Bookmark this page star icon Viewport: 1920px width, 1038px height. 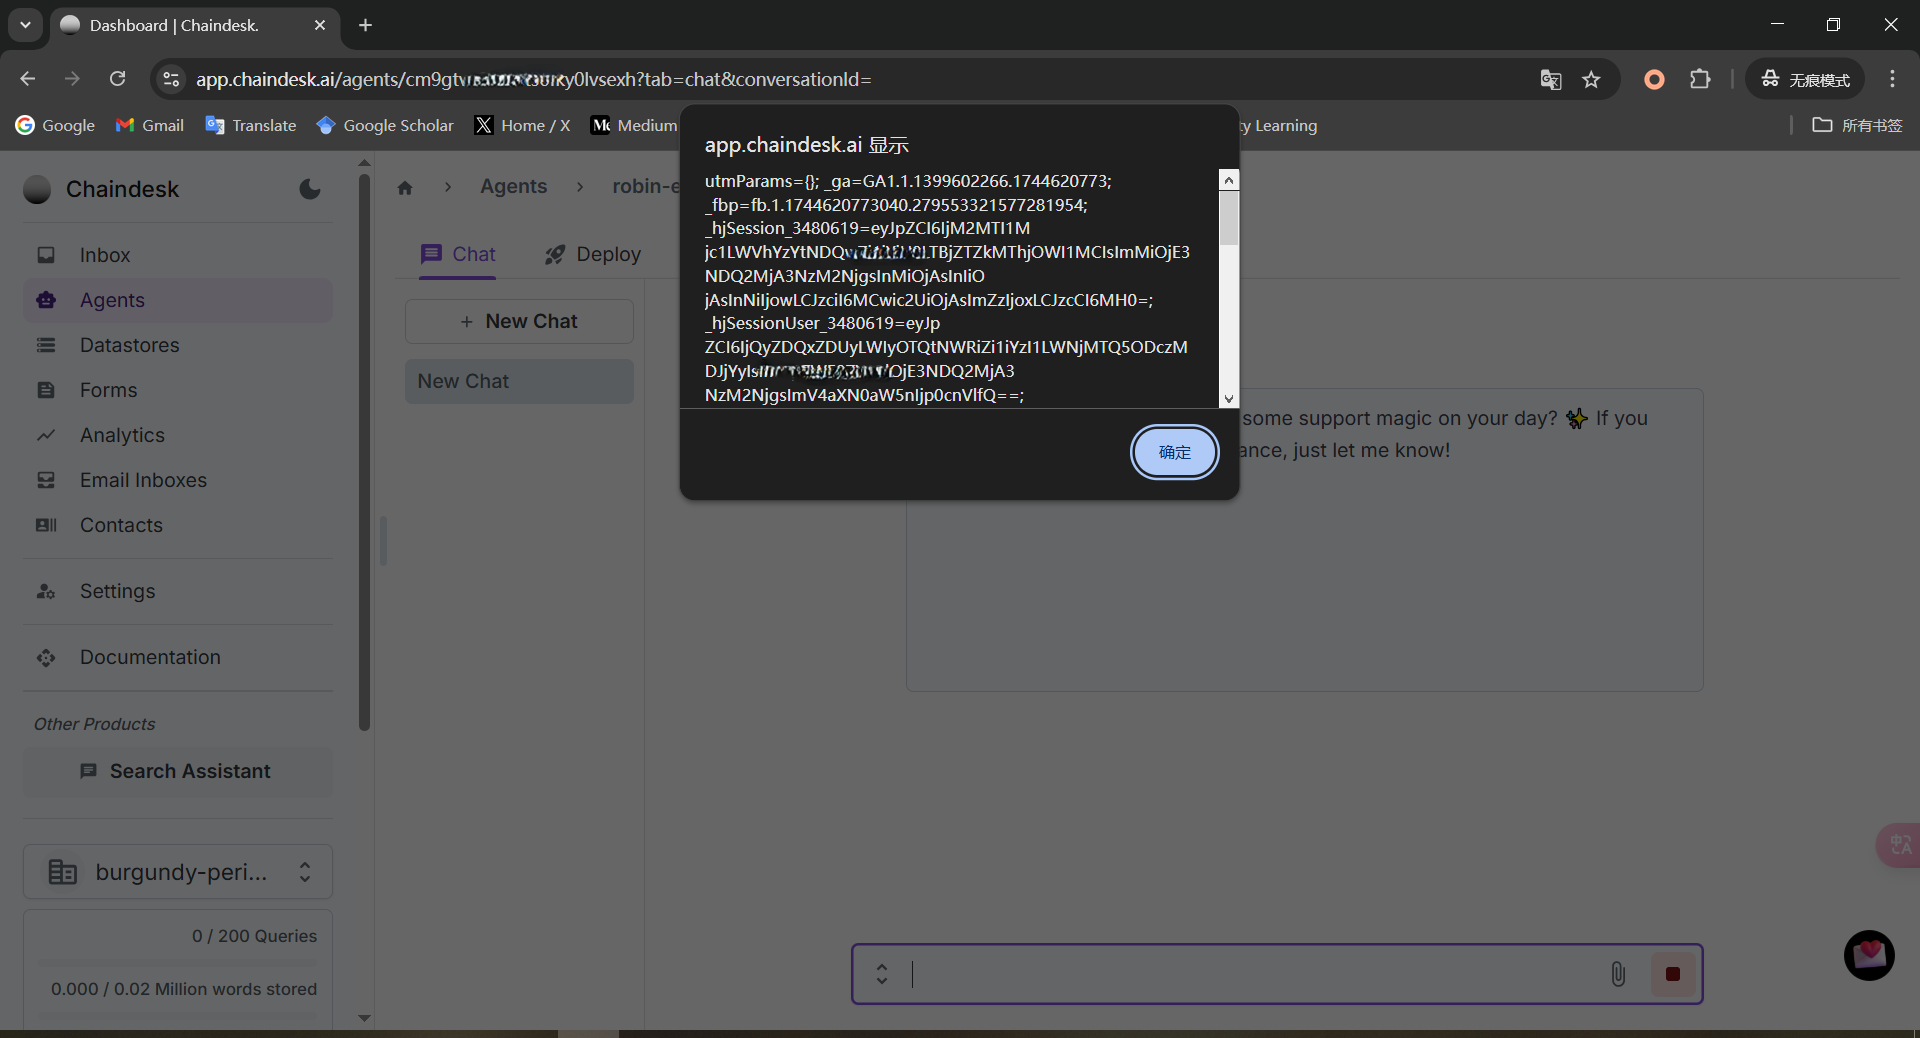pyautogui.click(x=1591, y=80)
